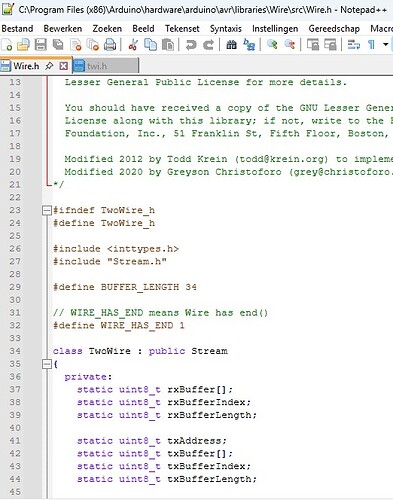
Task: Toggle show all characters pilcrow icon
Action: (x=371, y=44)
